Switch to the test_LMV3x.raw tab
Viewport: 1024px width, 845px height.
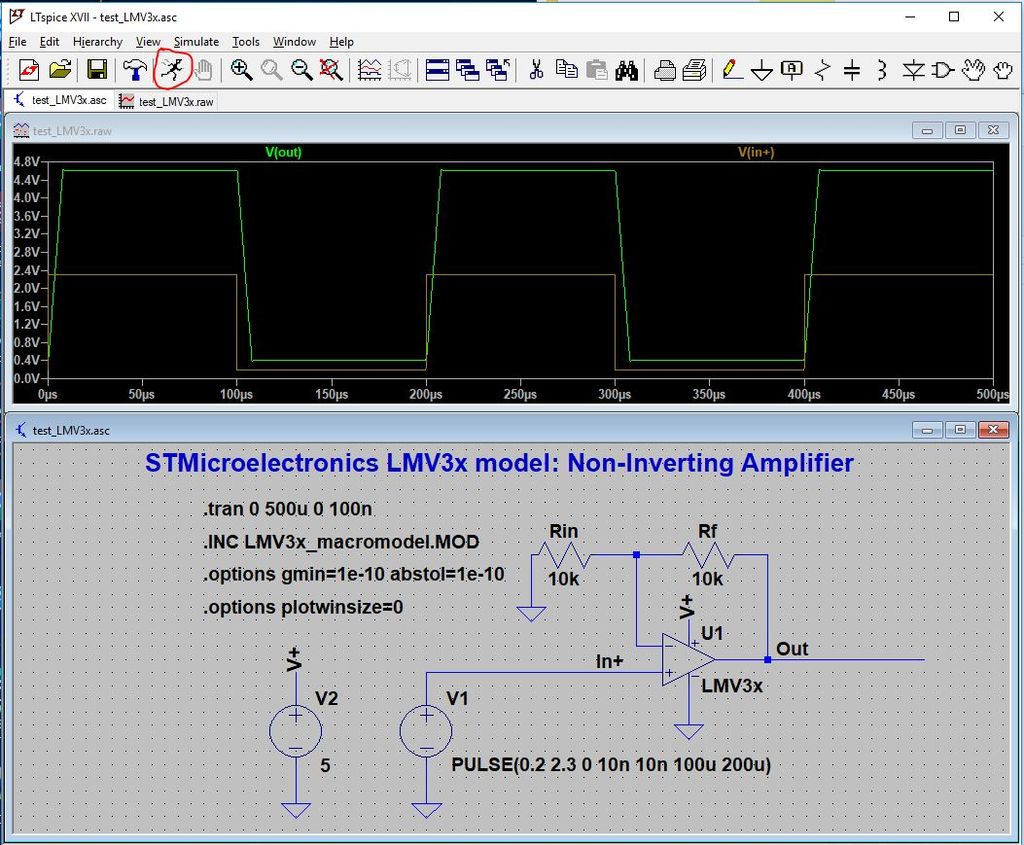167,101
